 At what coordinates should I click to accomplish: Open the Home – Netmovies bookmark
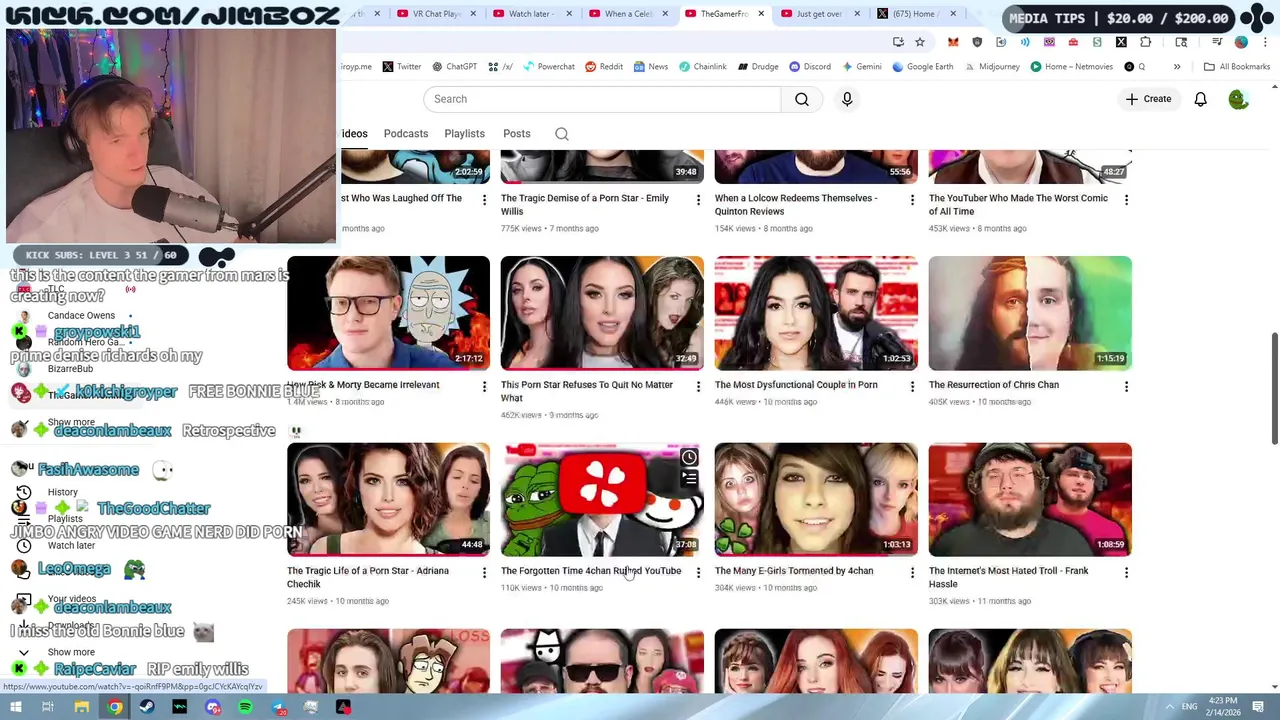(1071, 67)
